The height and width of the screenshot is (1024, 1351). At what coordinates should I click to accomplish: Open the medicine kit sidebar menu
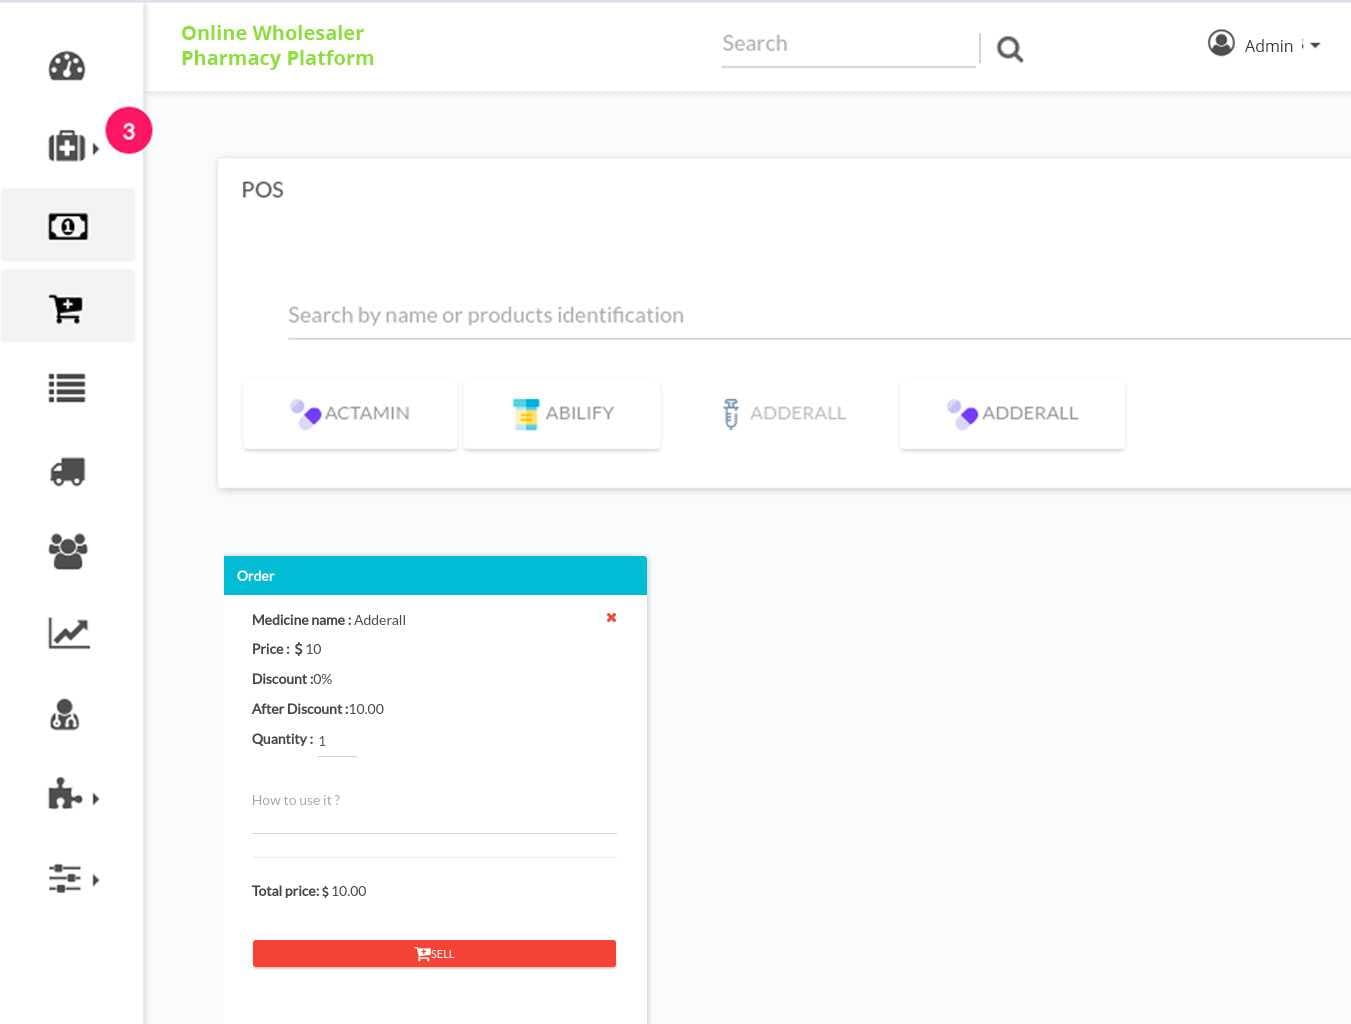pyautogui.click(x=67, y=146)
